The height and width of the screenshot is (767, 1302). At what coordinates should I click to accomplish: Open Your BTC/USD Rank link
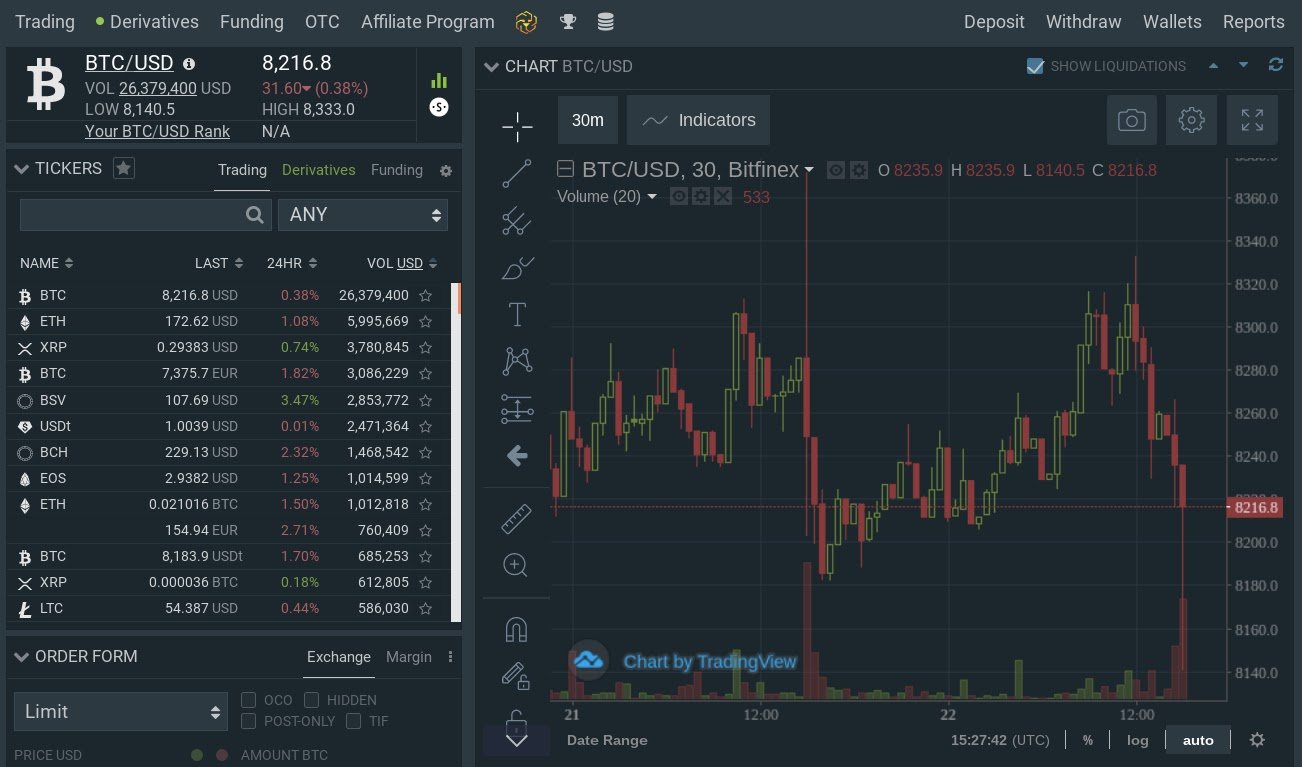click(x=157, y=131)
